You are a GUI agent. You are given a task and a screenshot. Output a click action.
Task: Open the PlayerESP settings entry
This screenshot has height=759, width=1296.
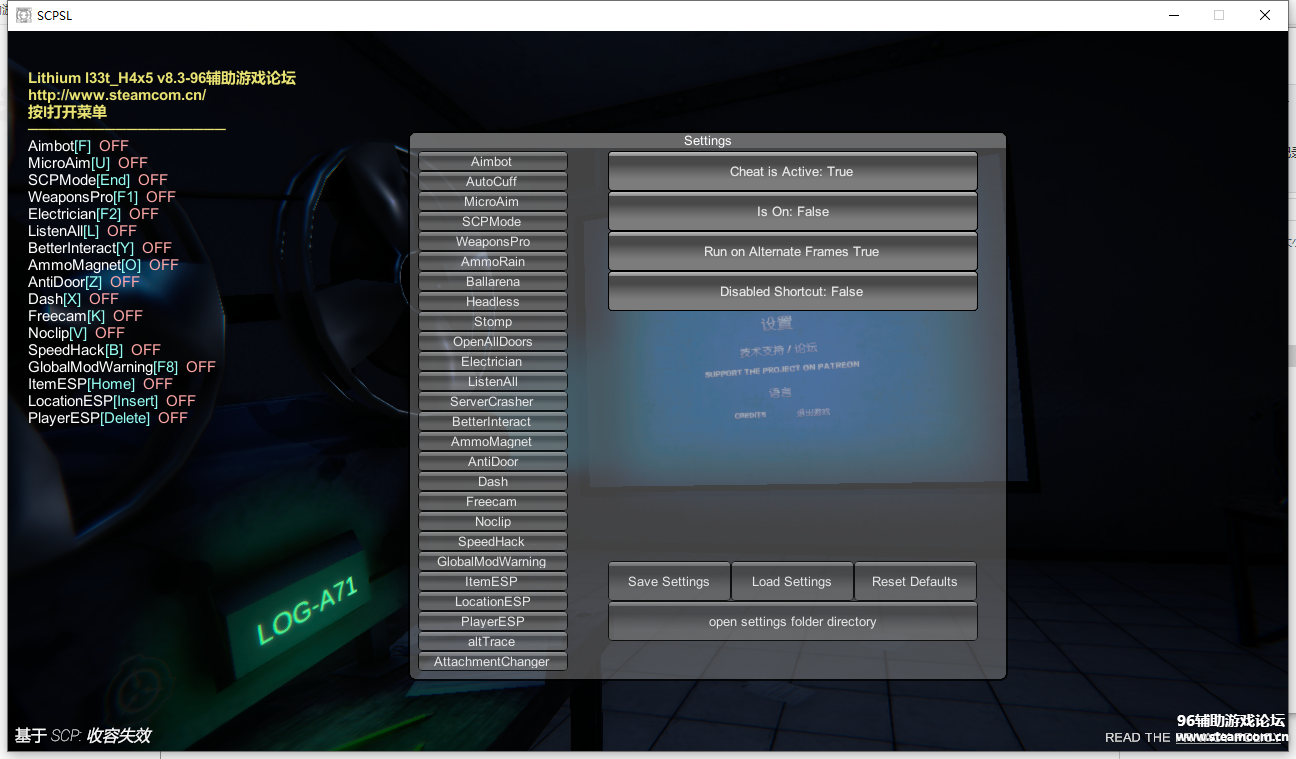(x=492, y=622)
